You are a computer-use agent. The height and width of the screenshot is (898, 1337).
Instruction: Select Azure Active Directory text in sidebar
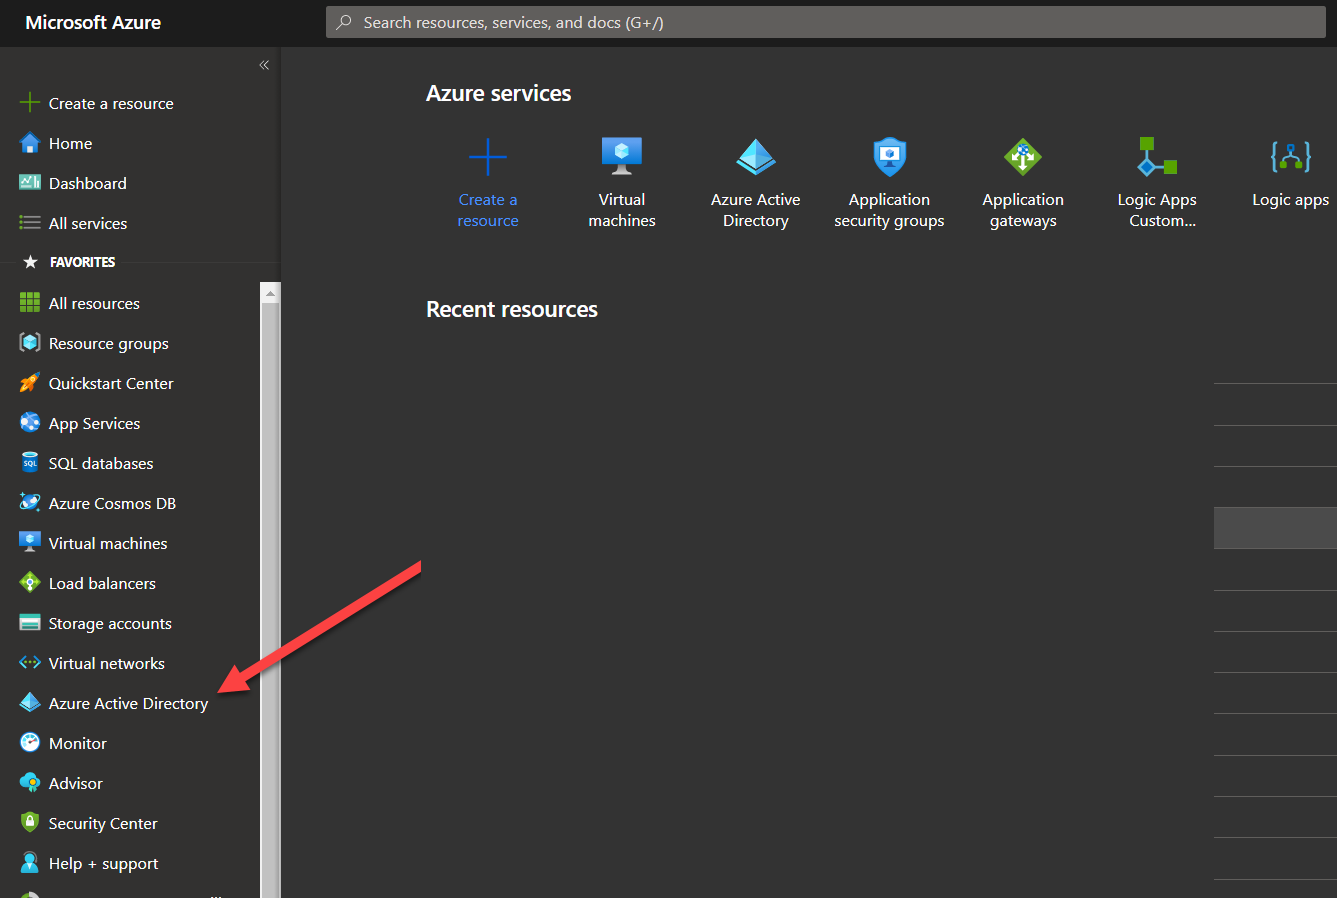pyautogui.click(x=129, y=703)
